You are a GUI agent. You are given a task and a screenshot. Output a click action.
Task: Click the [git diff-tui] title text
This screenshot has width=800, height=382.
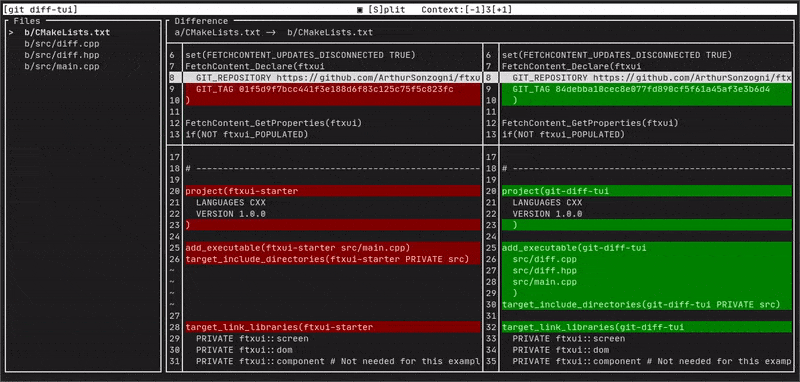(x=40, y=10)
